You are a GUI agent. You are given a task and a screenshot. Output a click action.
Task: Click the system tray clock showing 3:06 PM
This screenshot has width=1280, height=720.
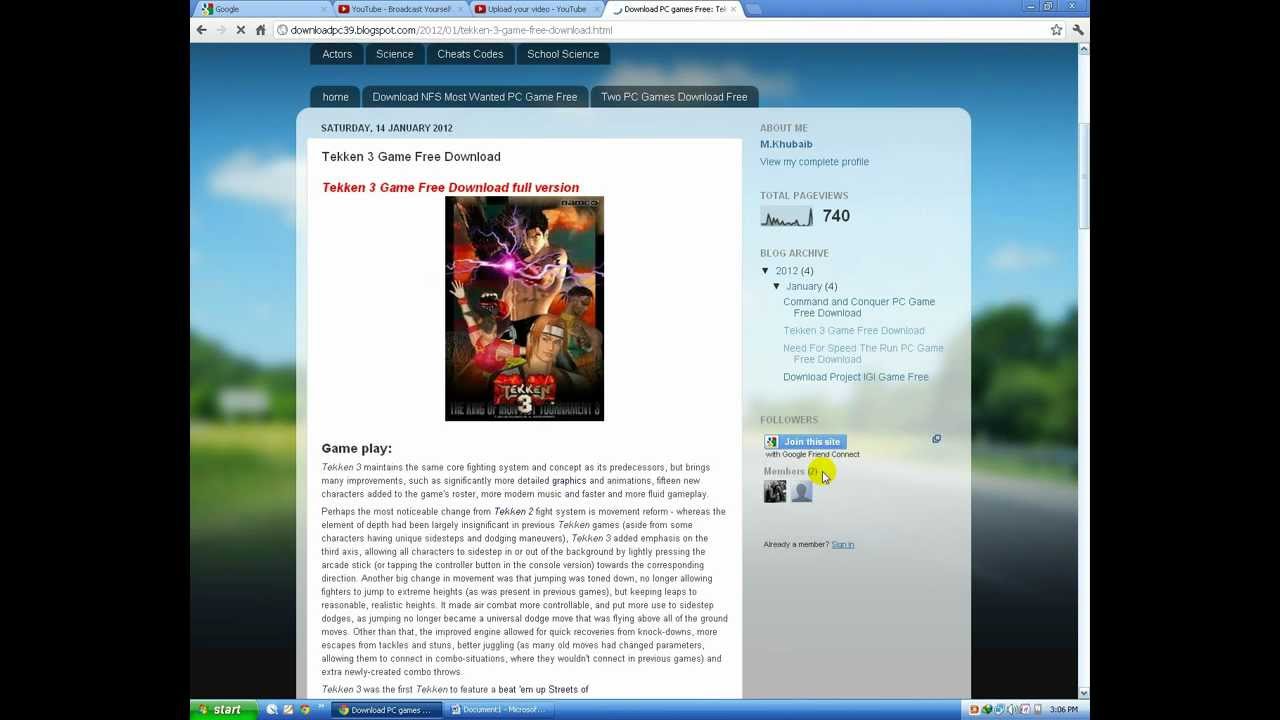[x=1064, y=710]
